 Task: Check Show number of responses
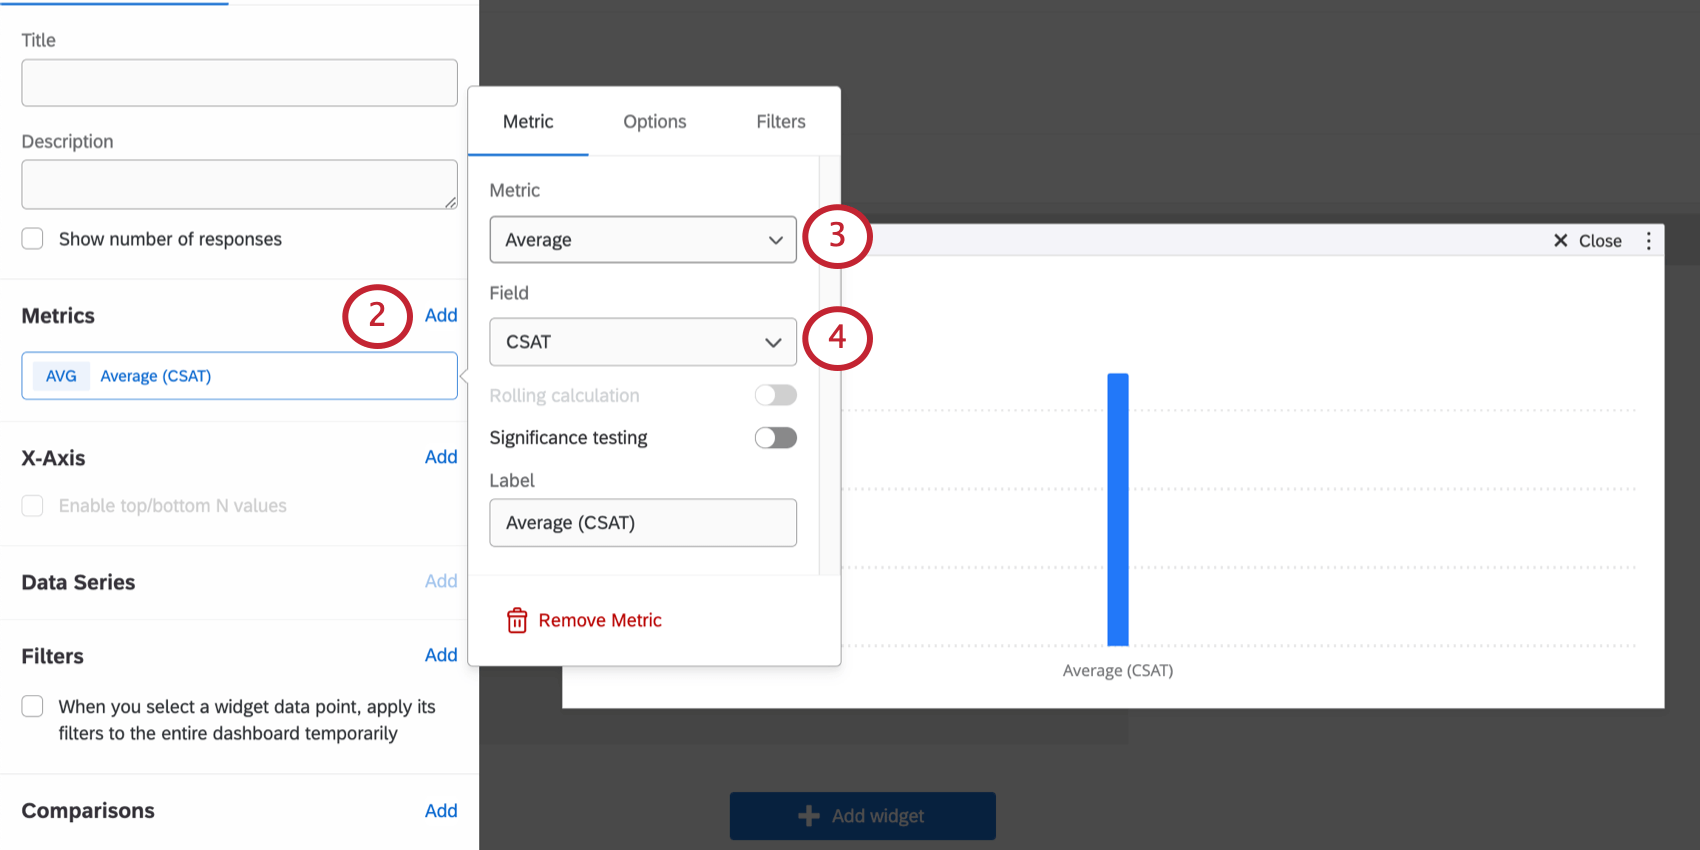33,239
